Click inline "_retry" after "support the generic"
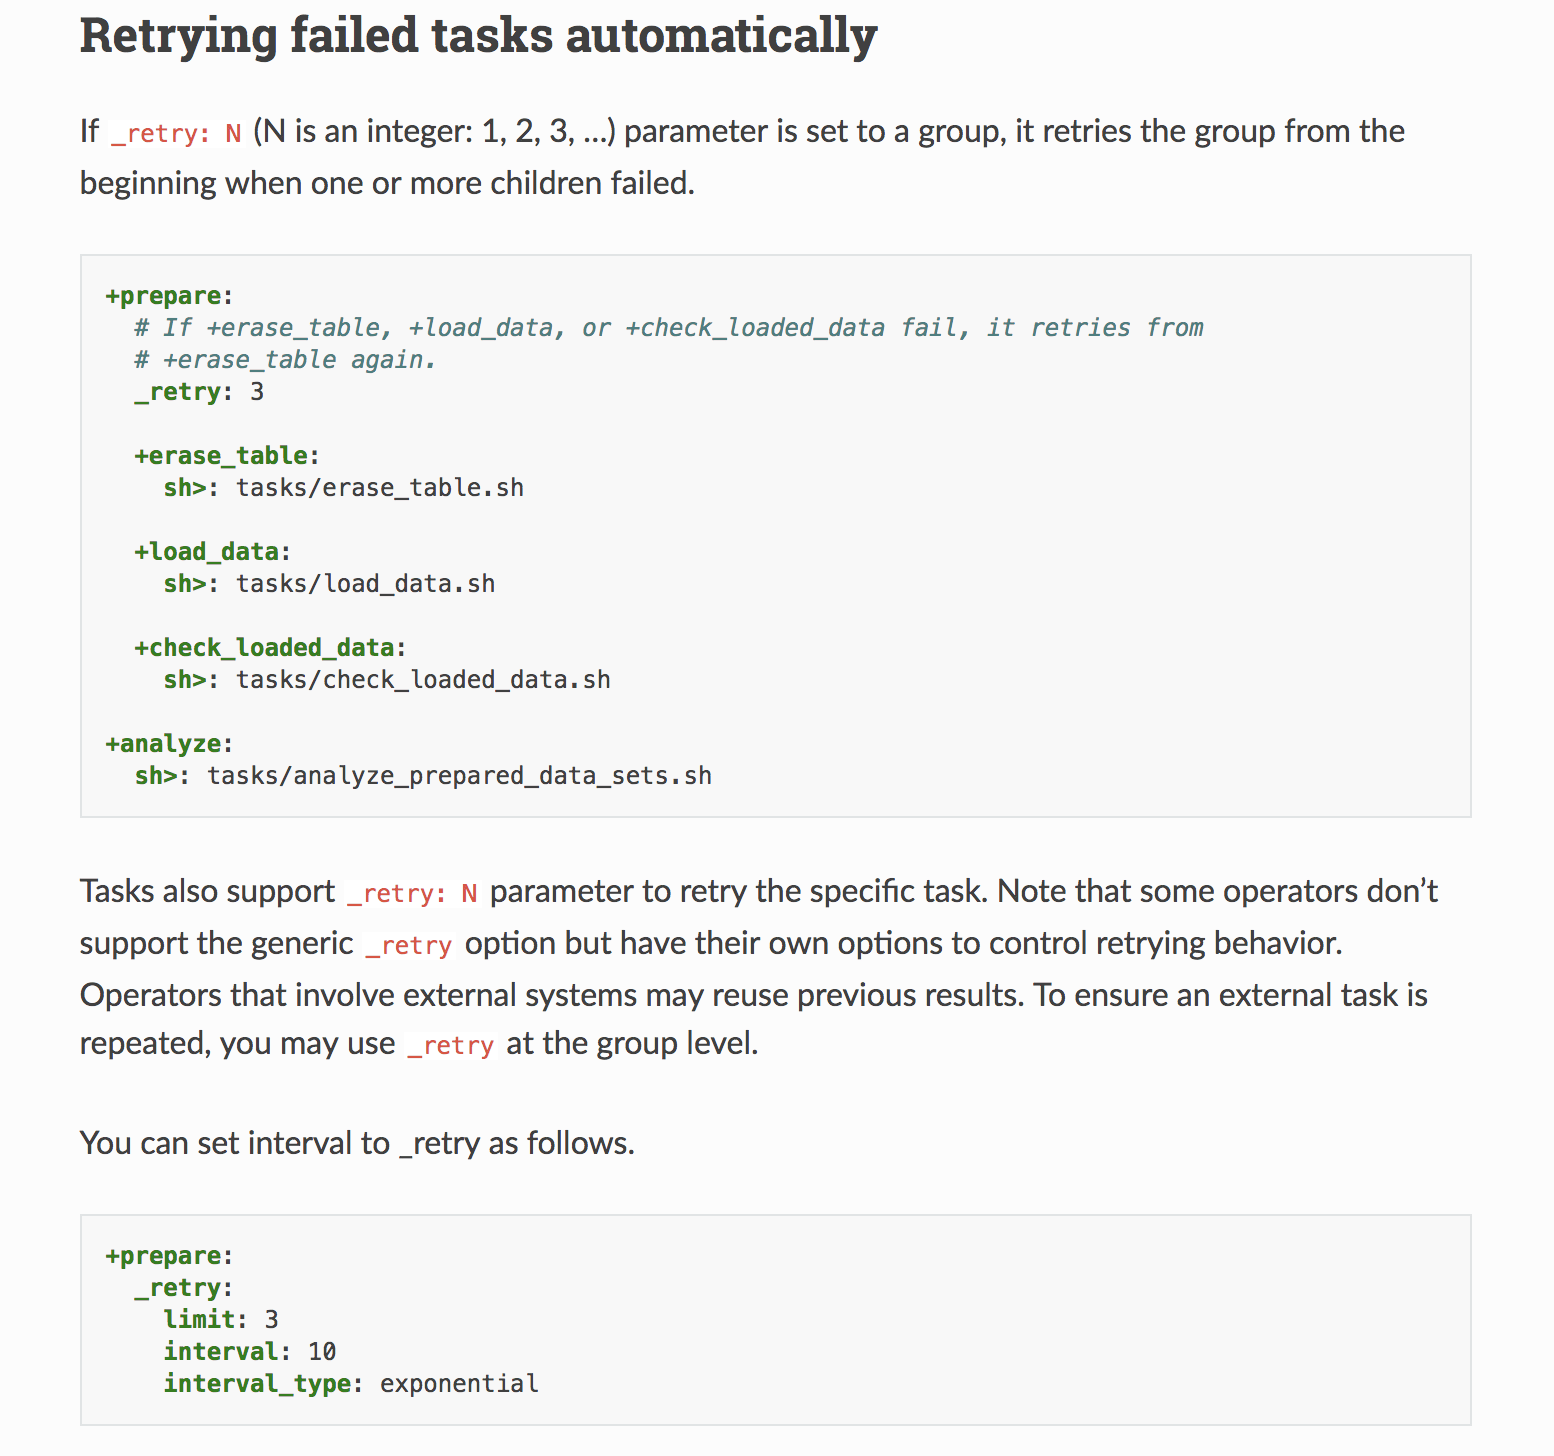The width and height of the screenshot is (1554, 1456). (x=408, y=945)
